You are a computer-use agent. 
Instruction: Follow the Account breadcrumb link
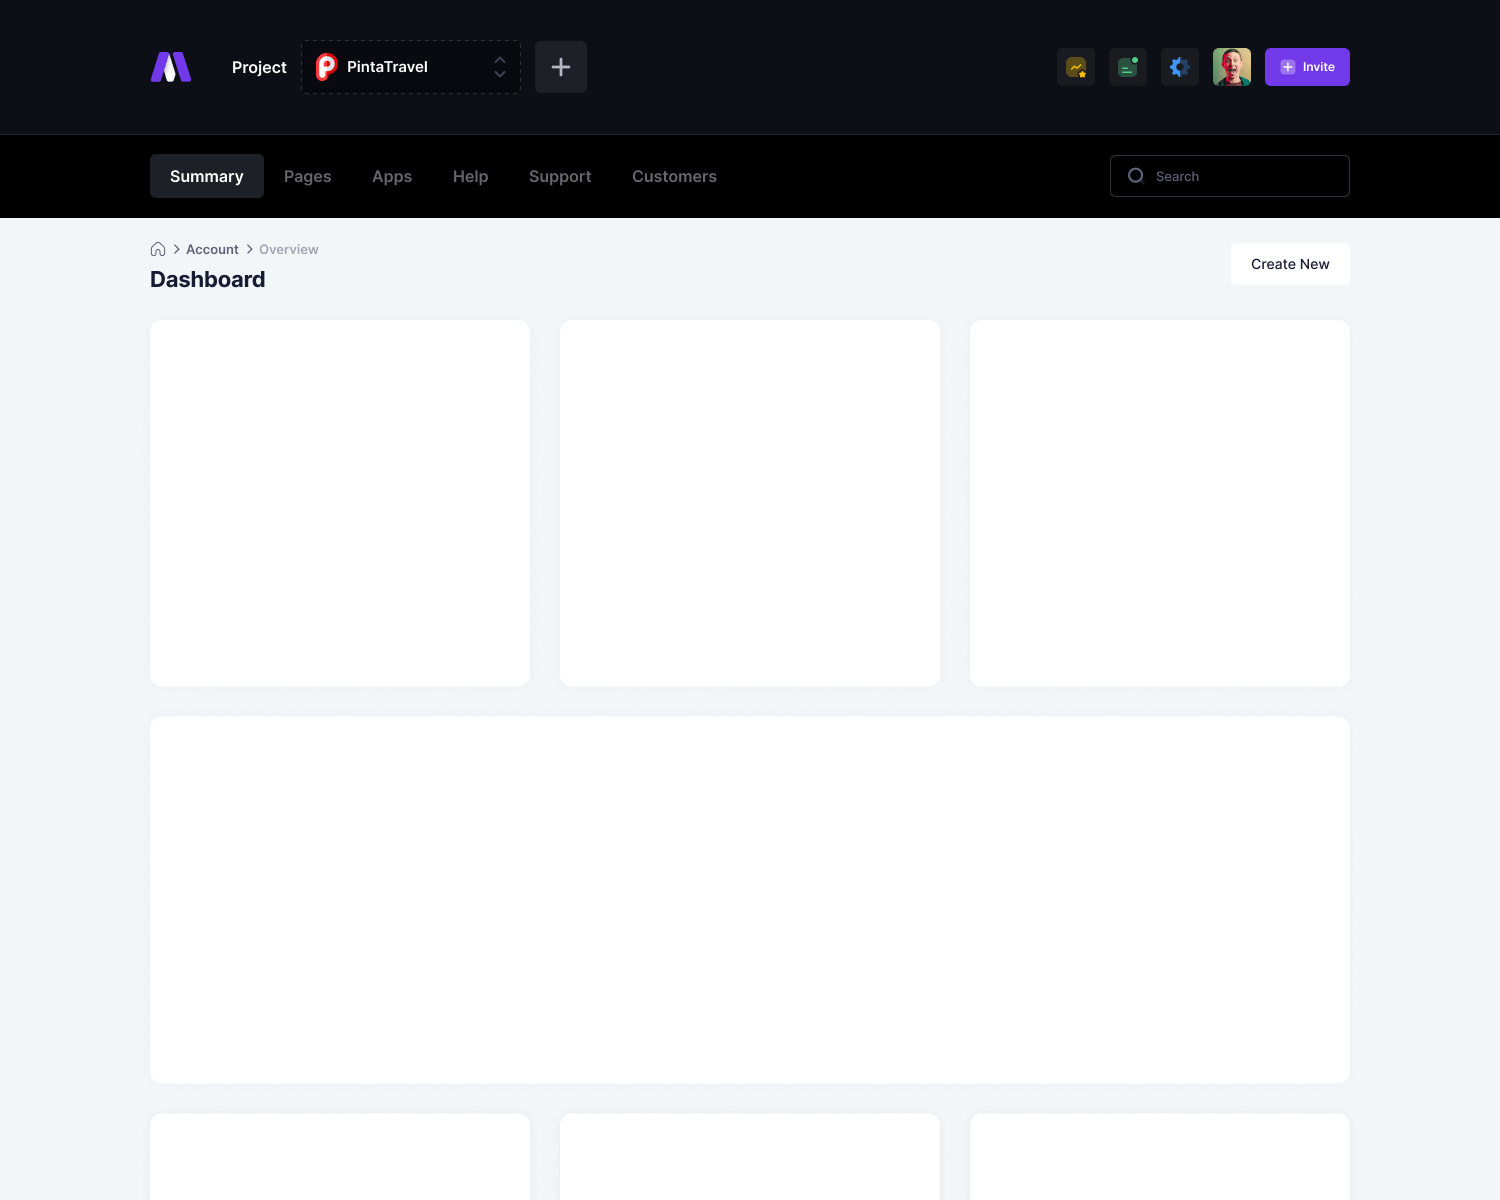[x=212, y=250]
